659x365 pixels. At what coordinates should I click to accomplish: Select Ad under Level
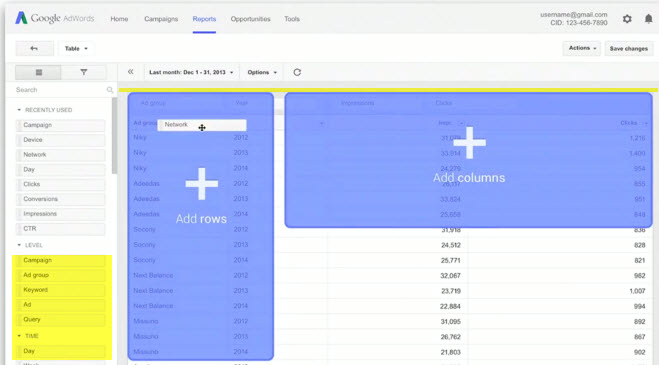pyautogui.click(x=61, y=304)
